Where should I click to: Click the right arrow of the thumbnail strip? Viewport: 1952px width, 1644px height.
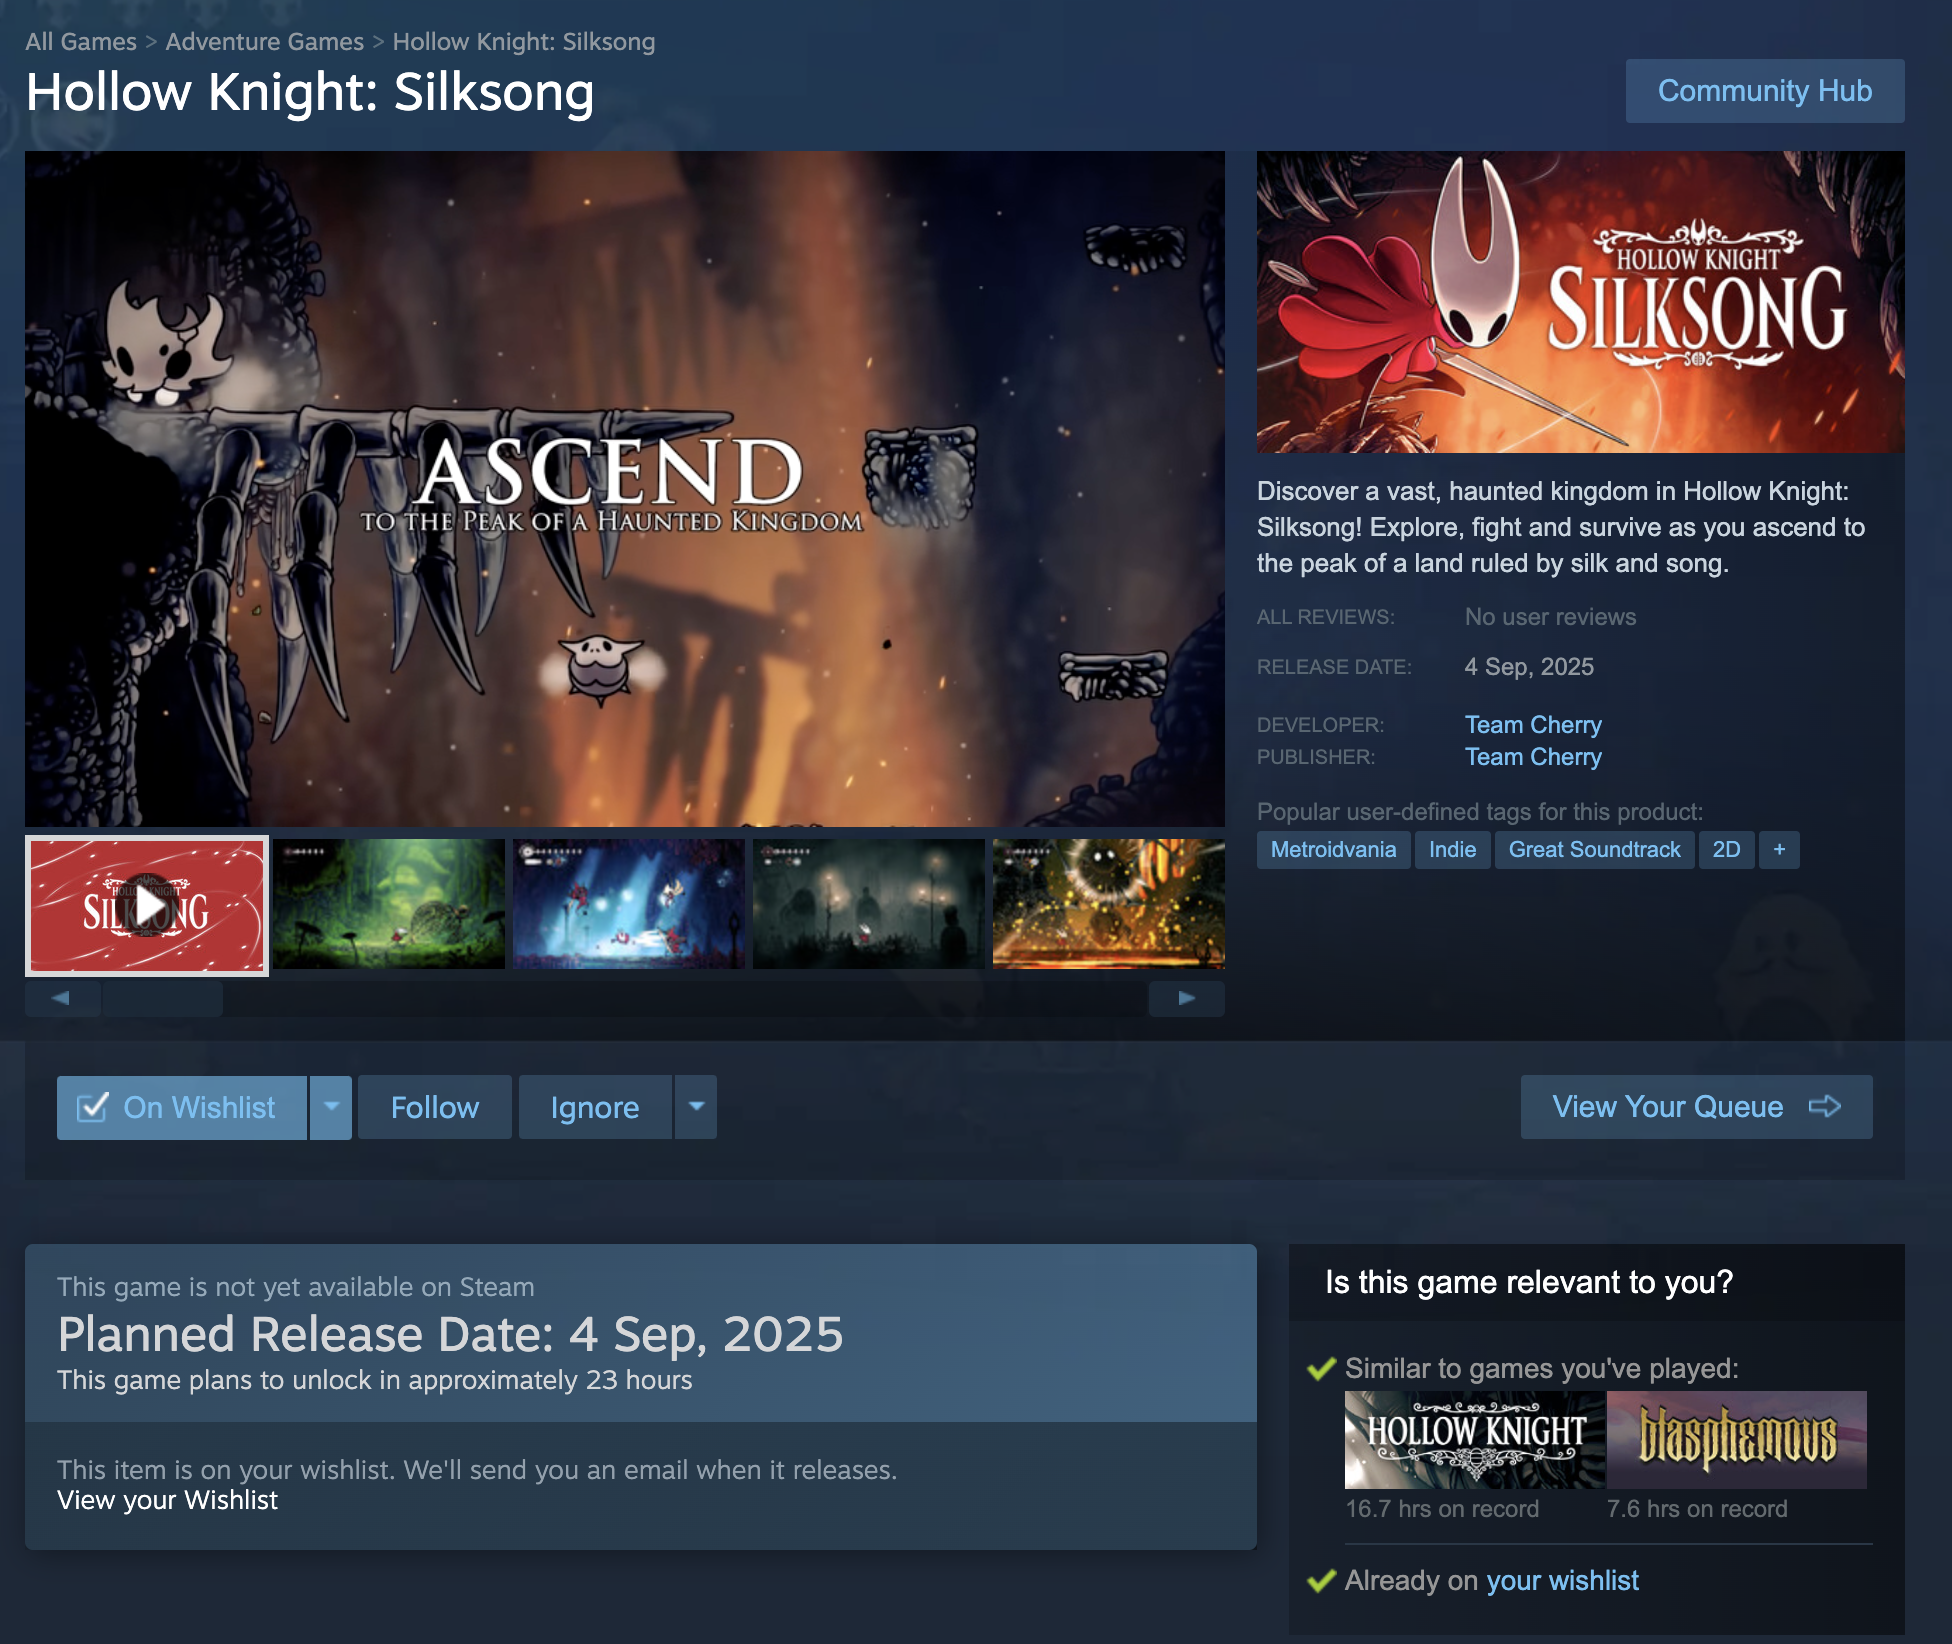click(1186, 998)
